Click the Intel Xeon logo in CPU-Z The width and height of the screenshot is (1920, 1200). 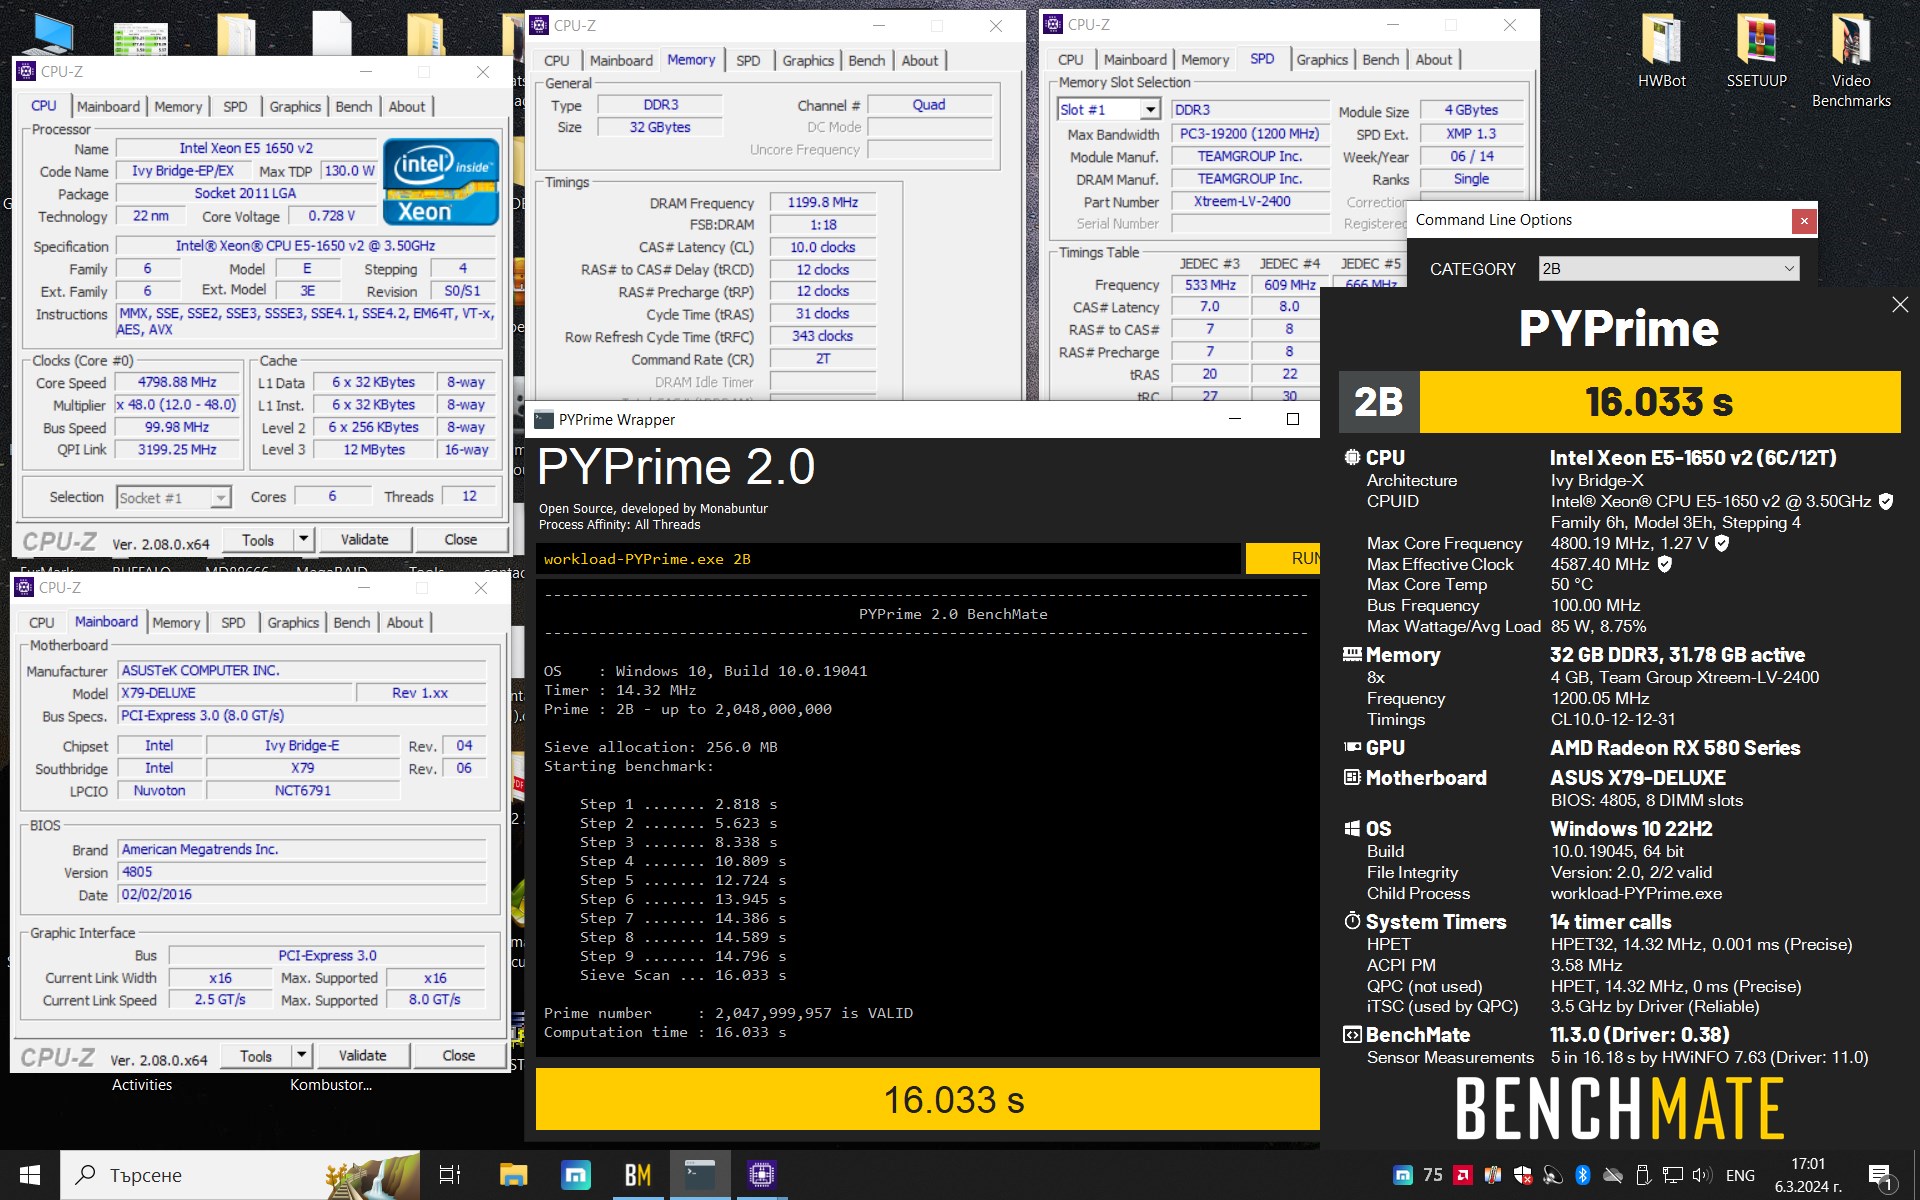point(441,182)
